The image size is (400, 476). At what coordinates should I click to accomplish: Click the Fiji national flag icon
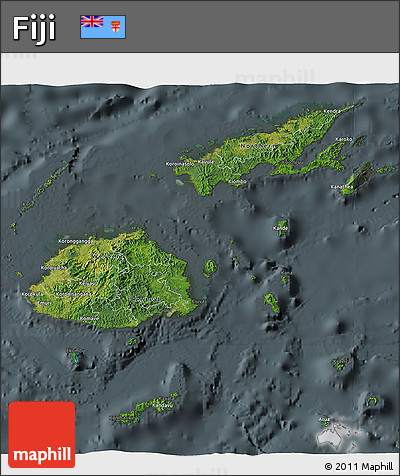click(x=103, y=27)
